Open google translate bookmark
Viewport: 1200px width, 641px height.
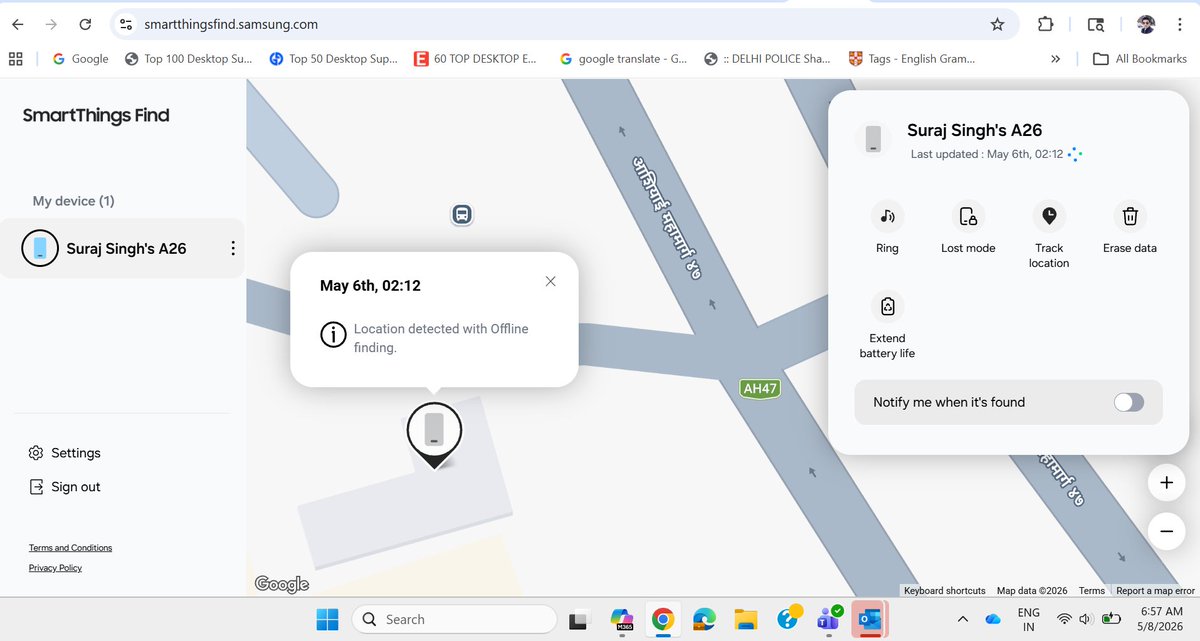pos(624,59)
